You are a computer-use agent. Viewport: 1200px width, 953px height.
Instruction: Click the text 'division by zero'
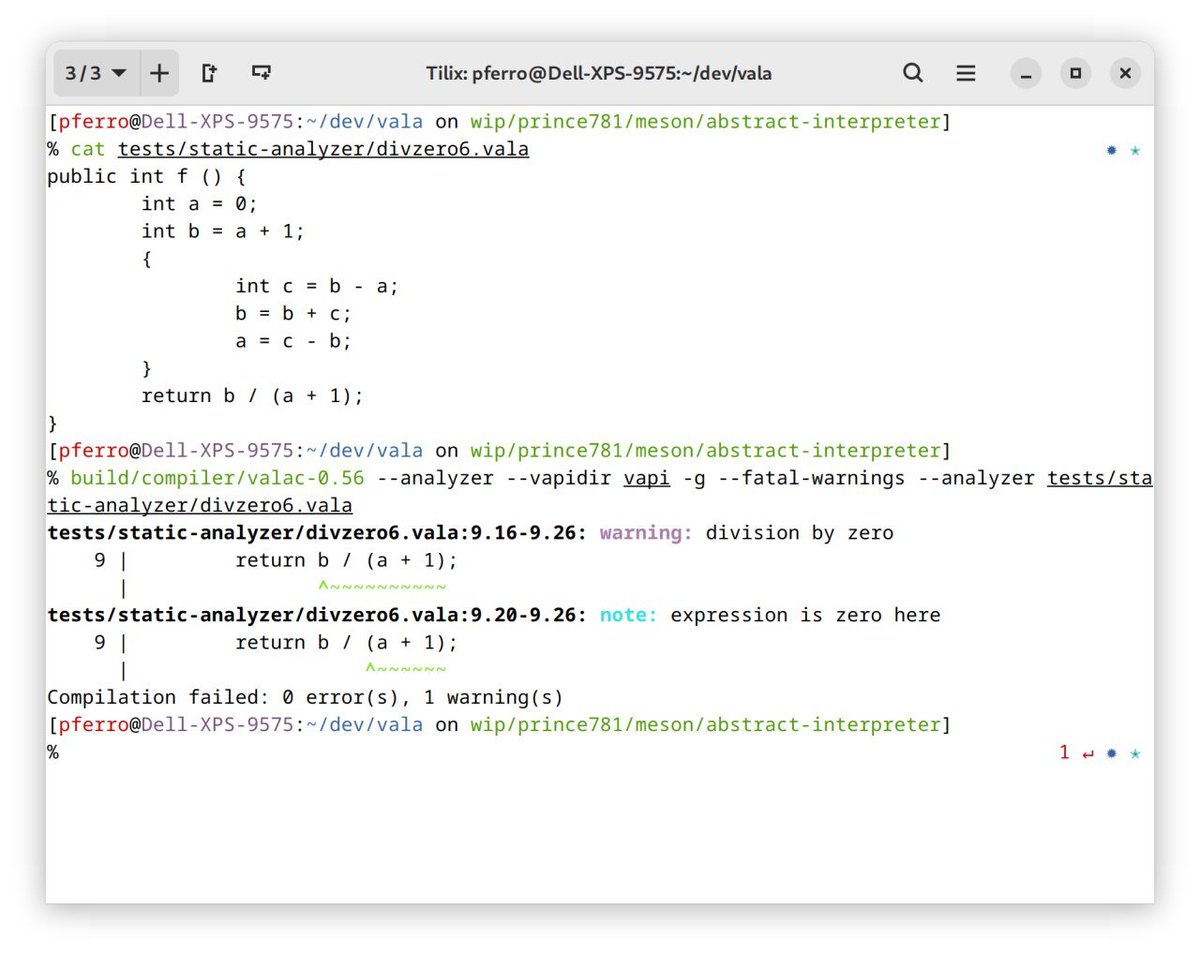coord(800,533)
